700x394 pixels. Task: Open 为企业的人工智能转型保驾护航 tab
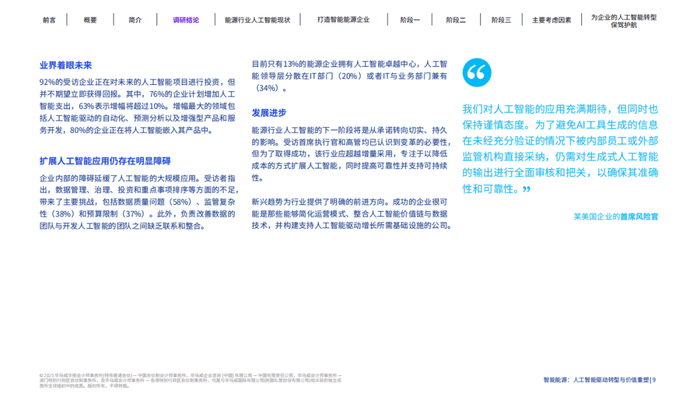point(624,21)
